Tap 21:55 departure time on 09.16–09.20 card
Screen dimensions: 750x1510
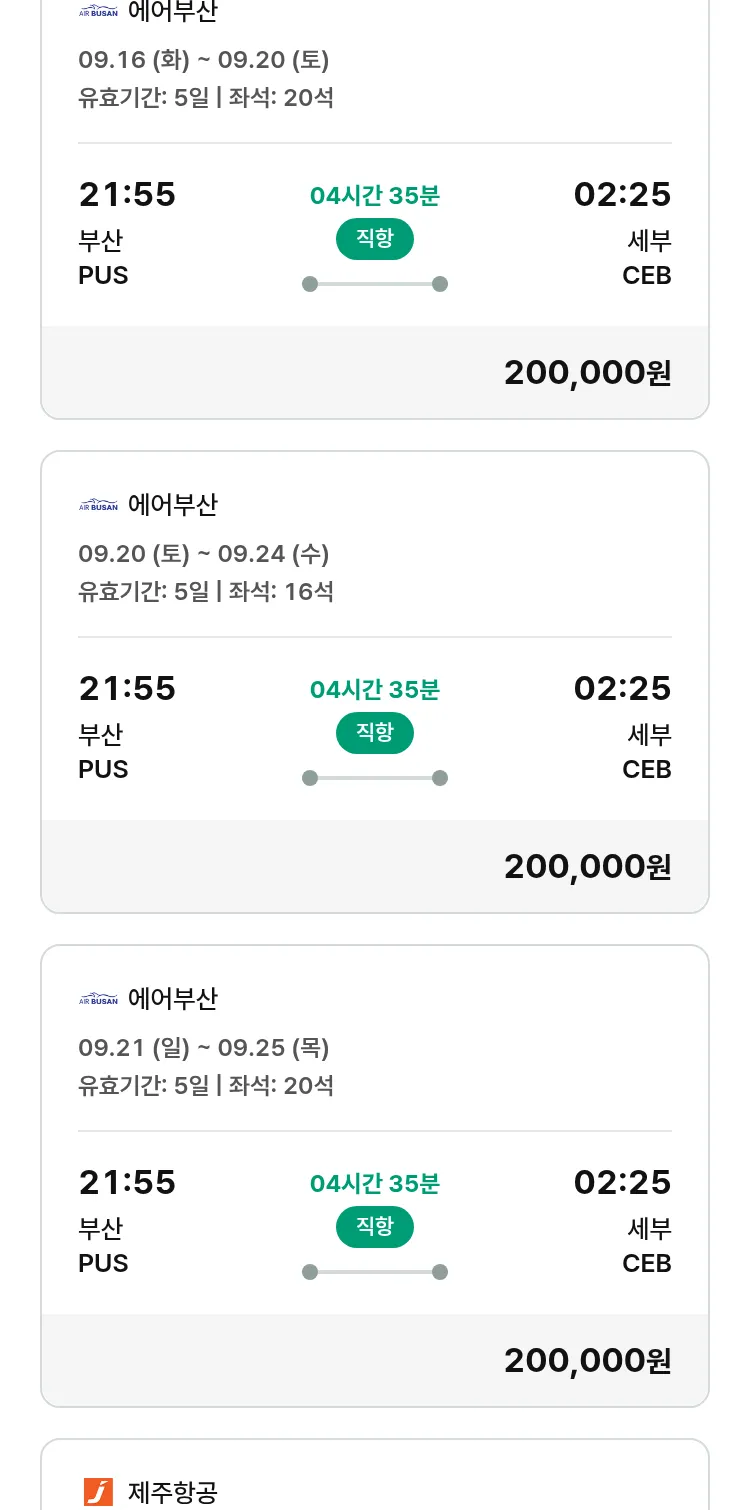(x=127, y=195)
